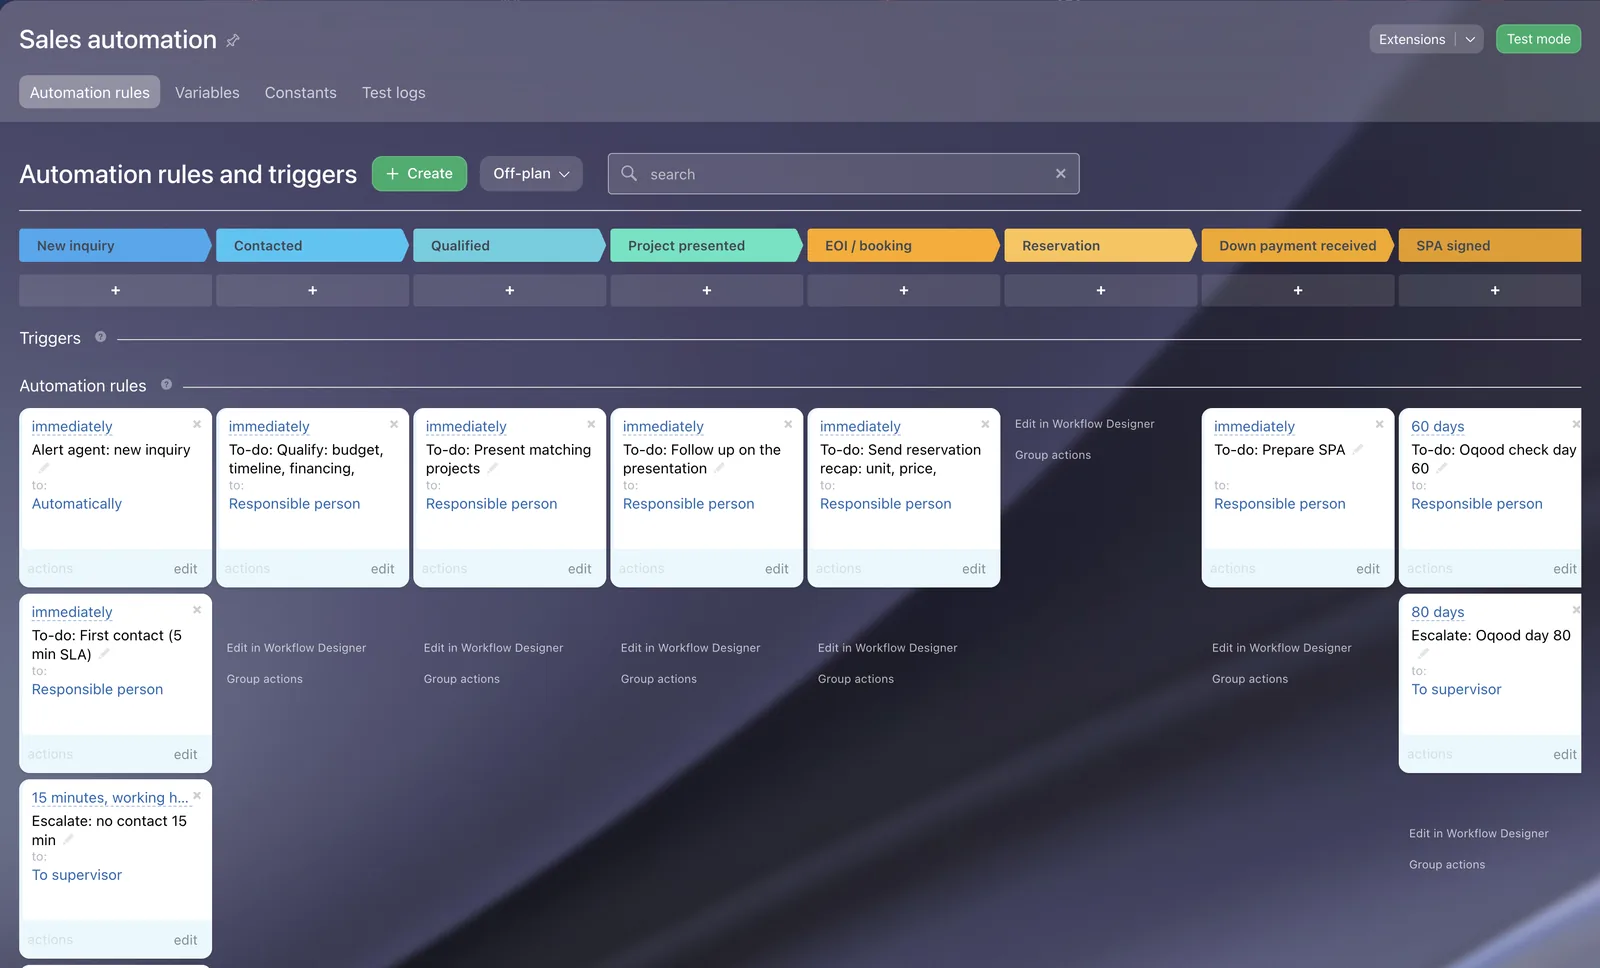The width and height of the screenshot is (1600, 968).
Task: Open Edit in Workflow Designer under Reservation
Action: [x=1084, y=424]
